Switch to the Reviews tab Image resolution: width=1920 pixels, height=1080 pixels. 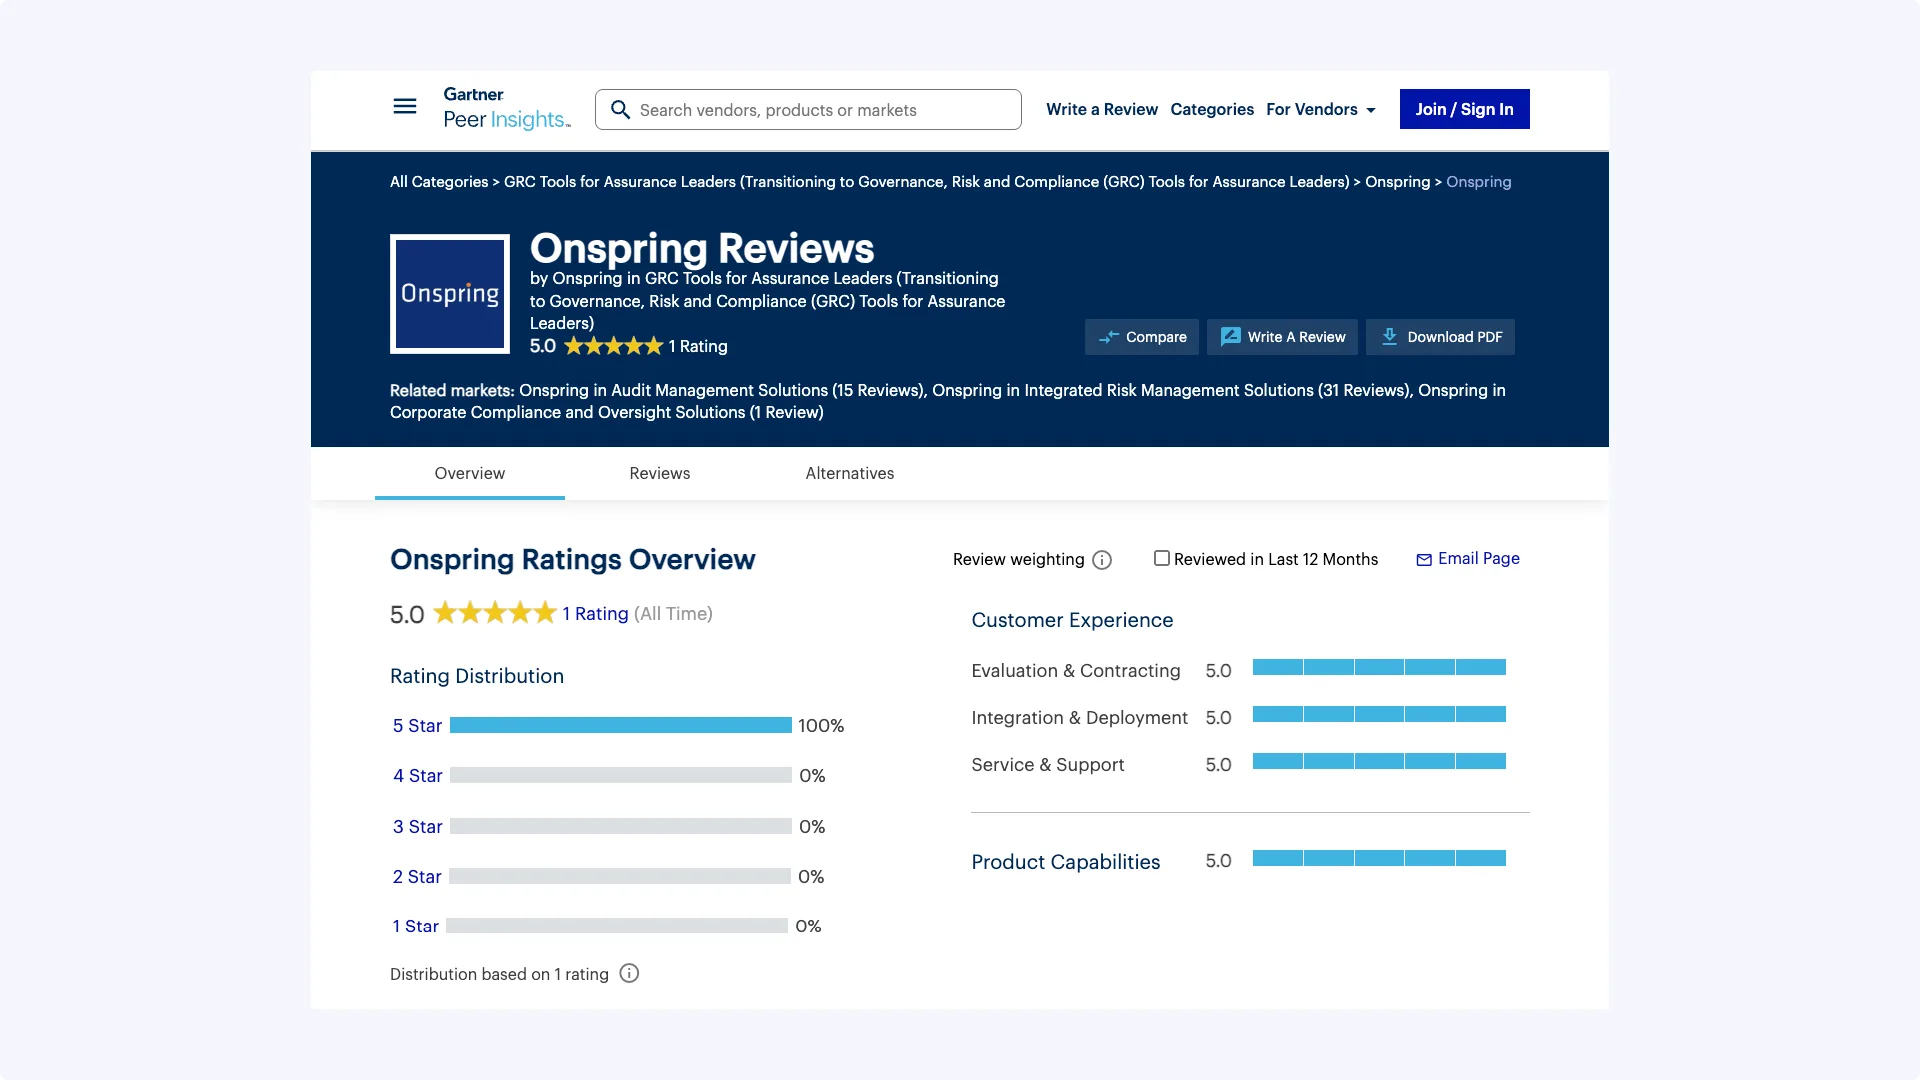click(659, 473)
